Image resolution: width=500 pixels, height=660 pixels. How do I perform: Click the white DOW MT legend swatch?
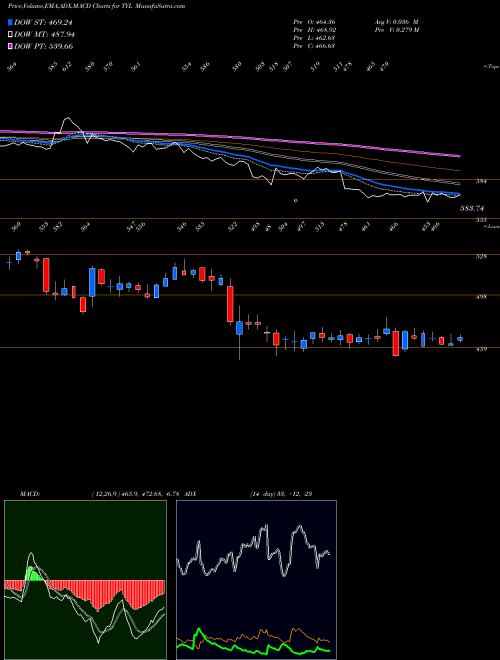(11, 35)
